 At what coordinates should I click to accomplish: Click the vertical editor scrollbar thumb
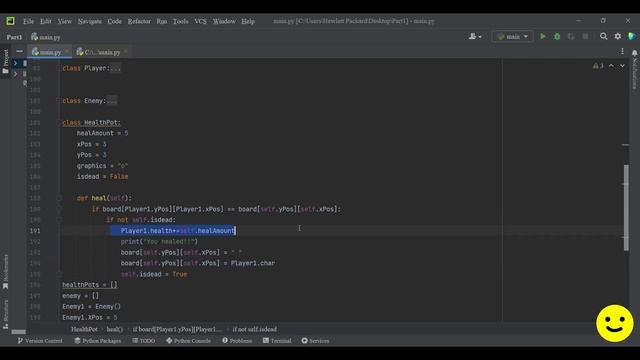[626, 207]
